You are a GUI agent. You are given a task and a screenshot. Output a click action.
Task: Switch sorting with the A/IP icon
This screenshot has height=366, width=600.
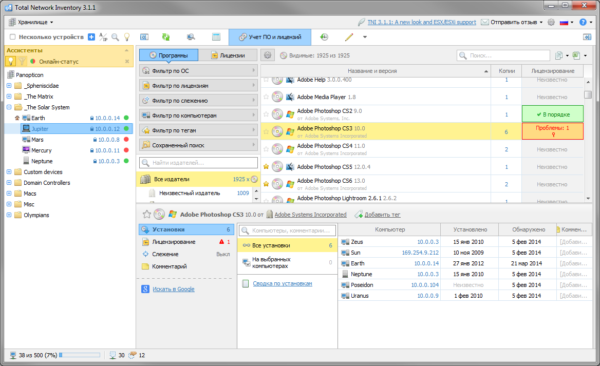[103, 37]
